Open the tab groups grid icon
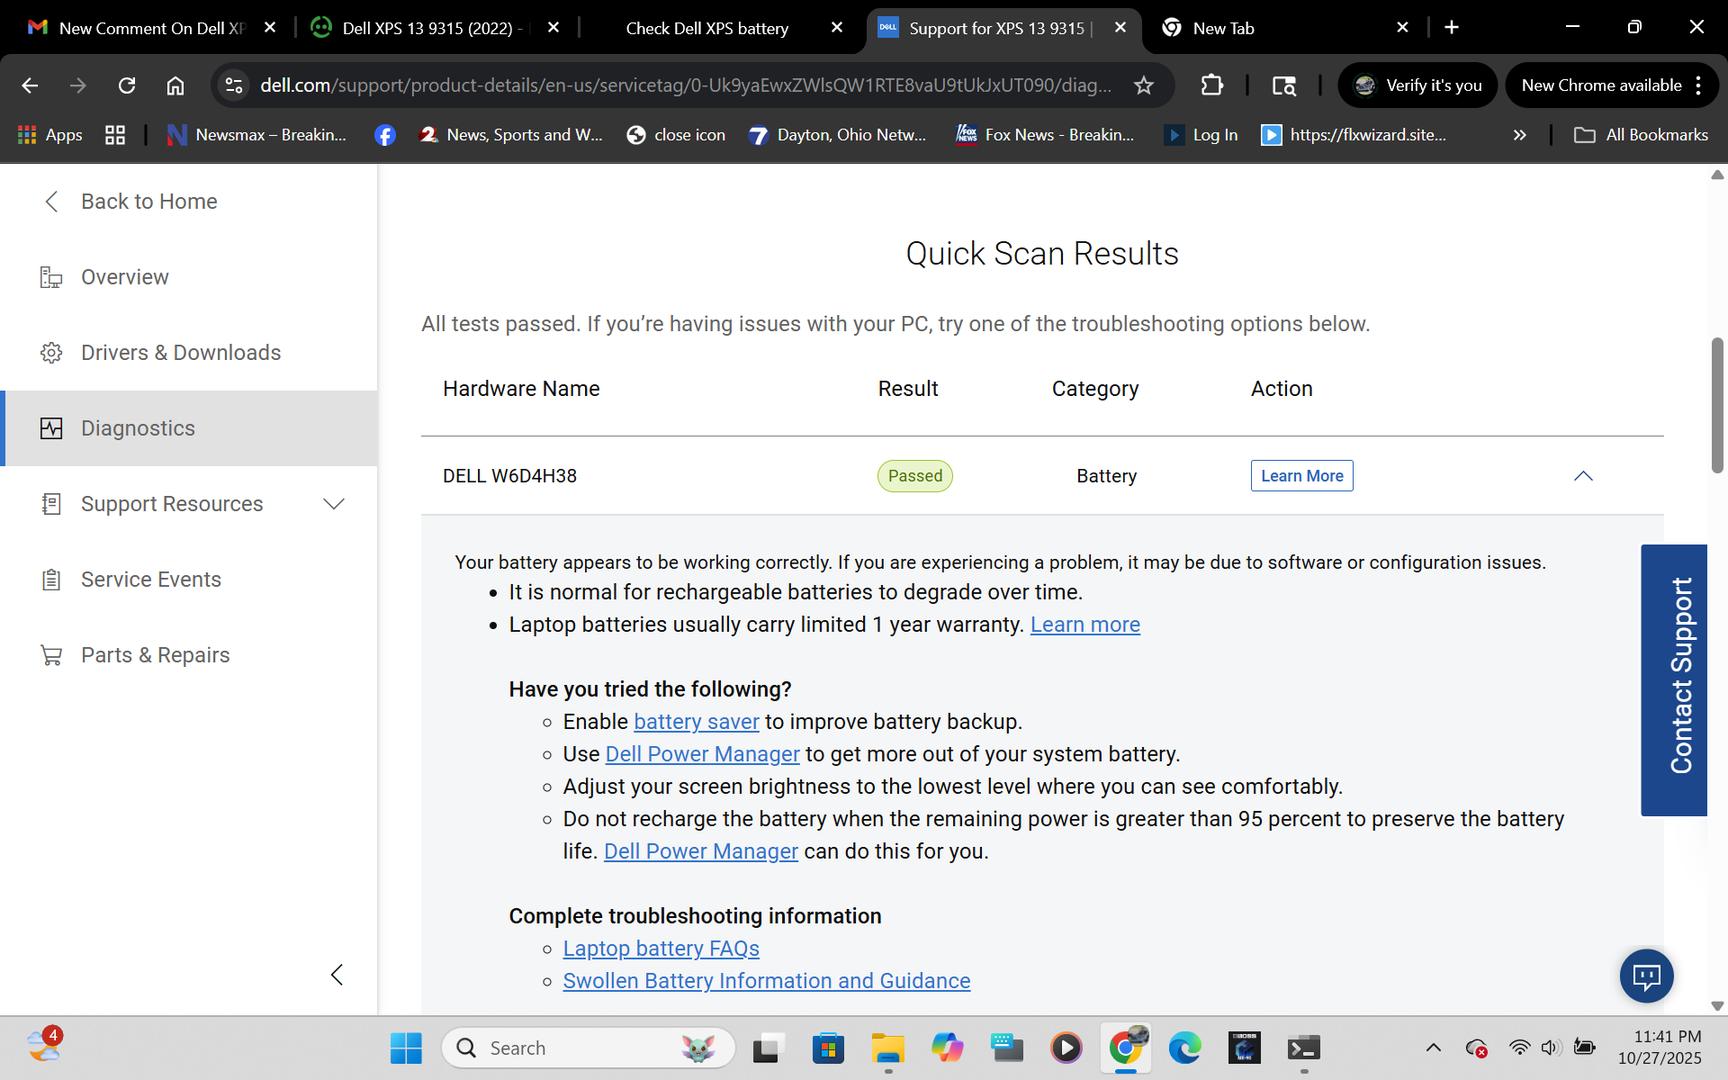1728x1080 pixels. pyautogui.click(x=115, y=135)
